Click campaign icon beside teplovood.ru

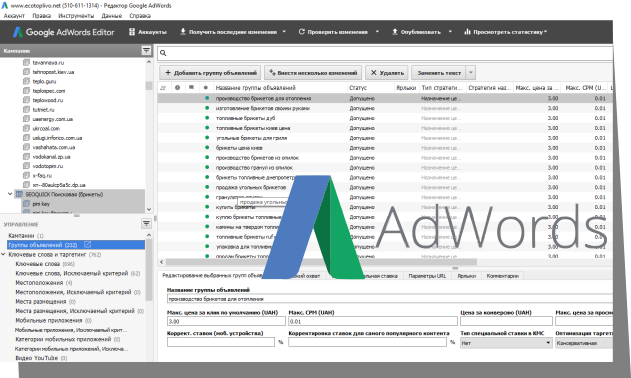pos(26,100)
